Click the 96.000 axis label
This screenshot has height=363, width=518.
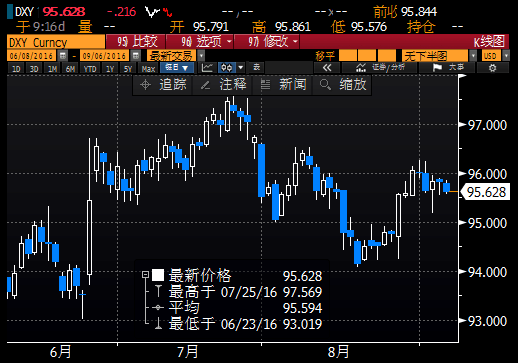pyautogui.click(x=487, y=174)
